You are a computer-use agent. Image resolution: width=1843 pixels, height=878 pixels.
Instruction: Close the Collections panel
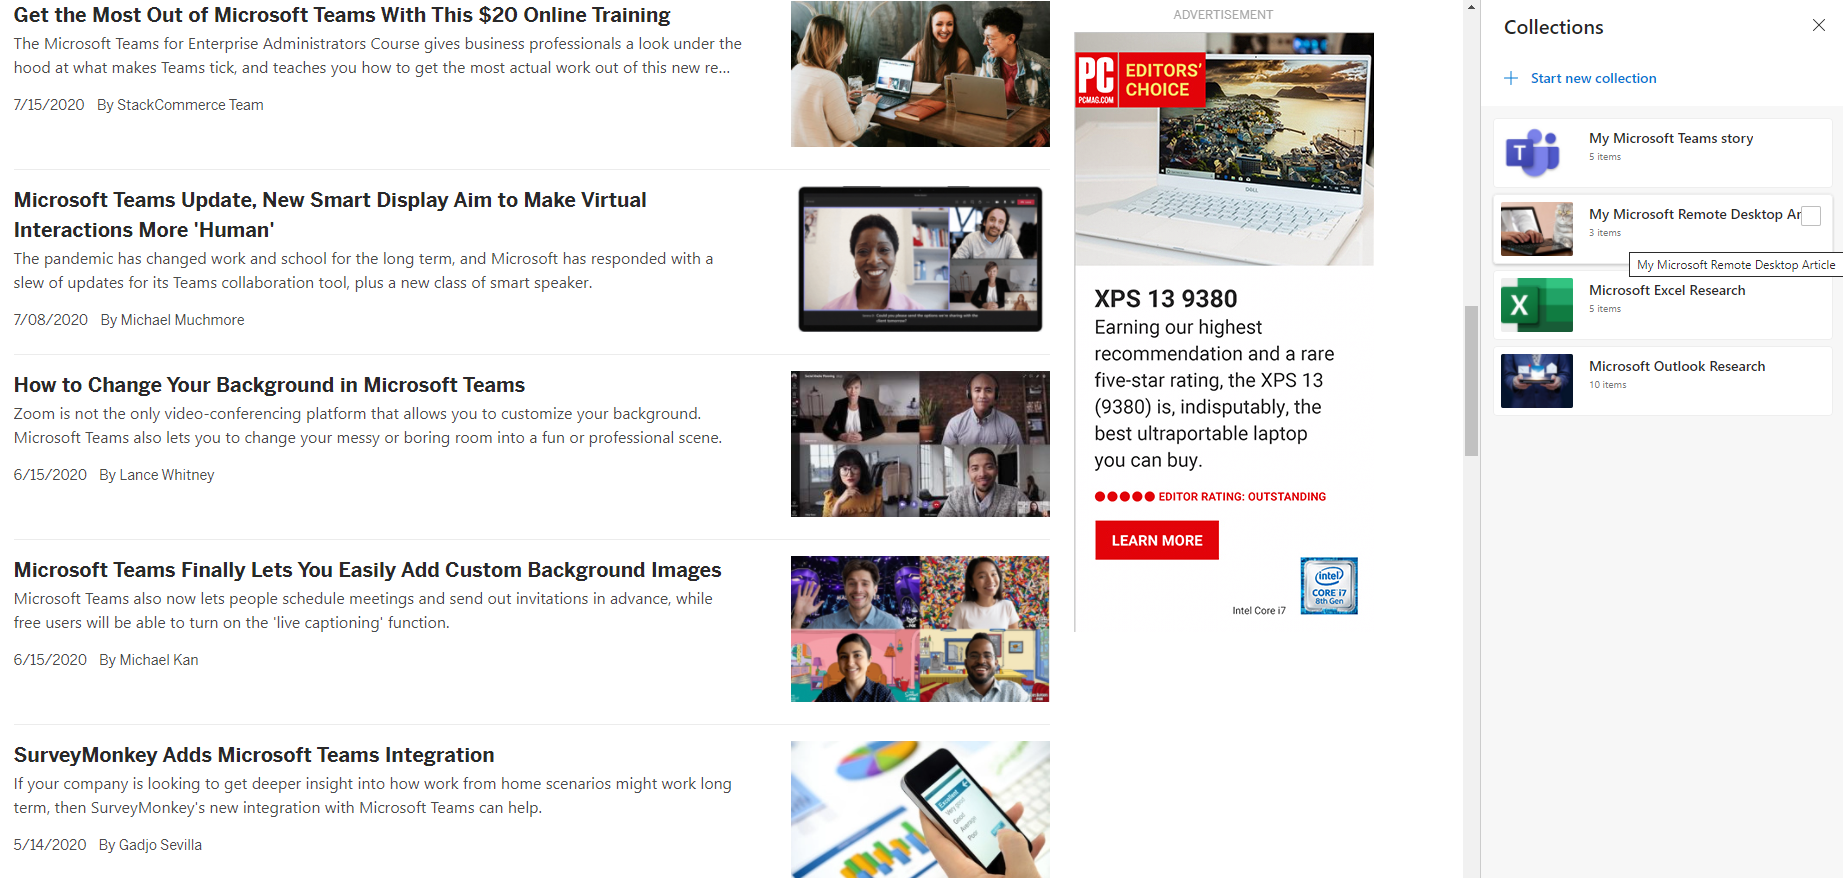(x=1818, y=26)
